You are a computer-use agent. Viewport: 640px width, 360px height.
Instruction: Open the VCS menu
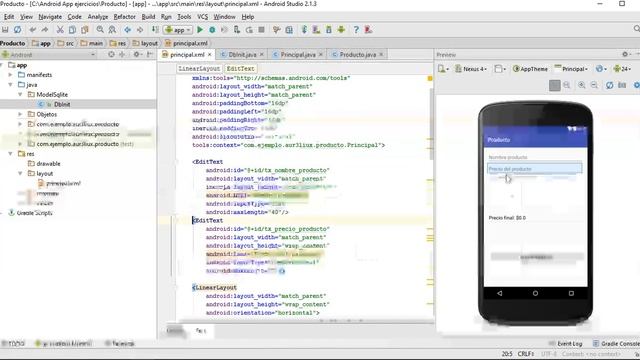click(202, 17)
